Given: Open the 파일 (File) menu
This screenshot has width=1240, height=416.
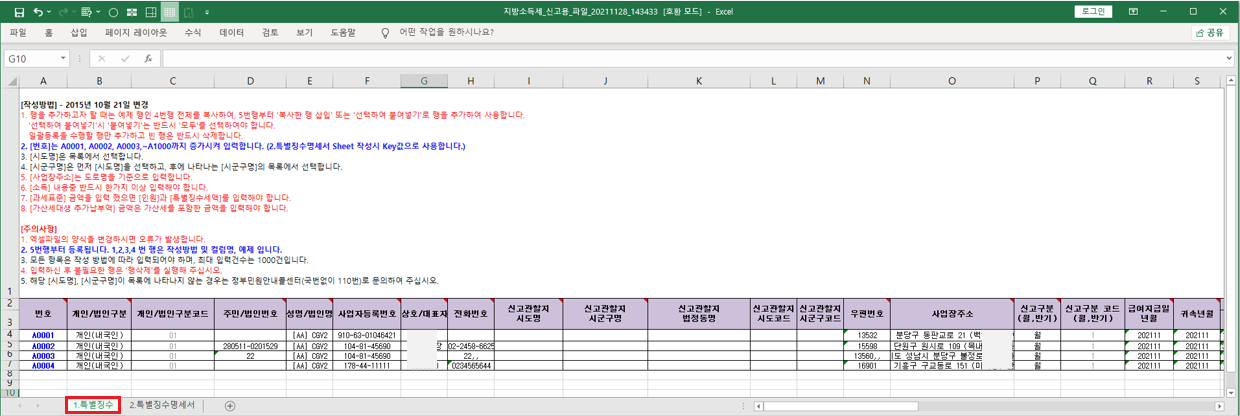Looking at the screenshot, I should [18, 32].
